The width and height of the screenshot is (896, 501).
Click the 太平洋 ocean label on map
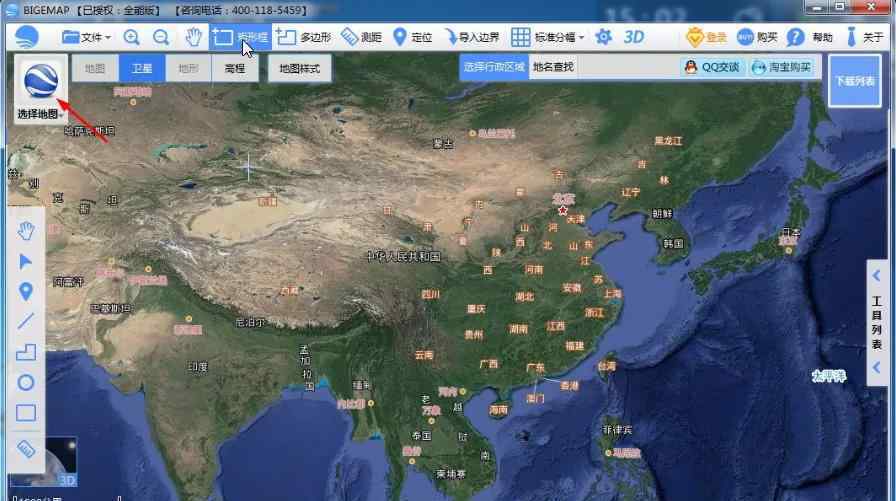(x=829, y=376)
